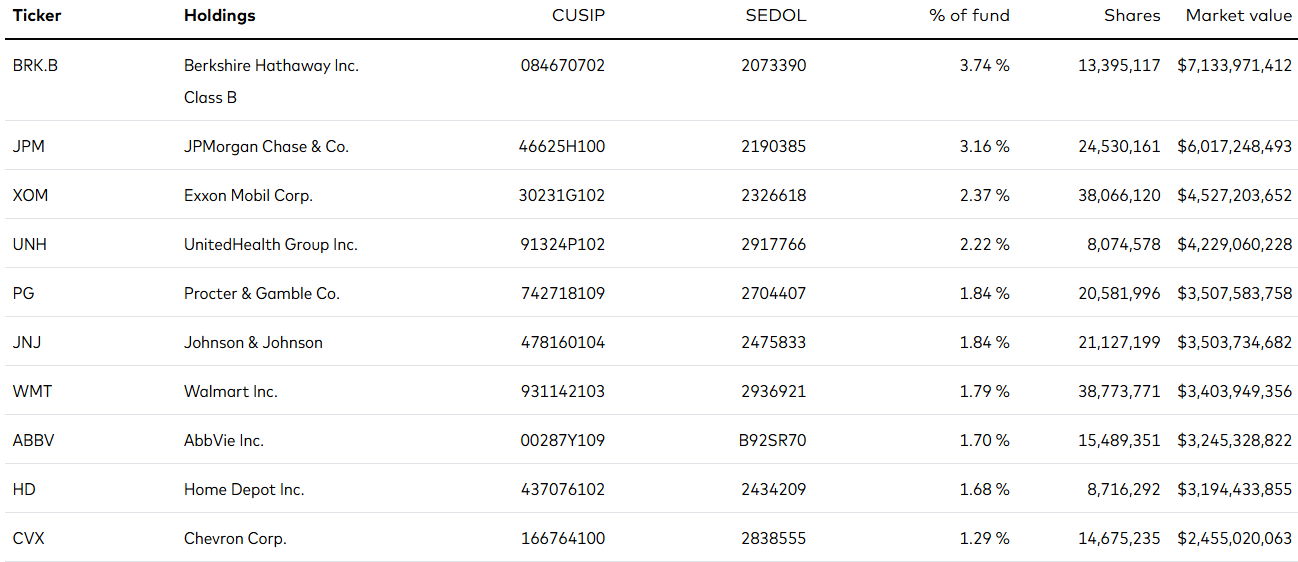Select the Holdings column header

point(220,16)
